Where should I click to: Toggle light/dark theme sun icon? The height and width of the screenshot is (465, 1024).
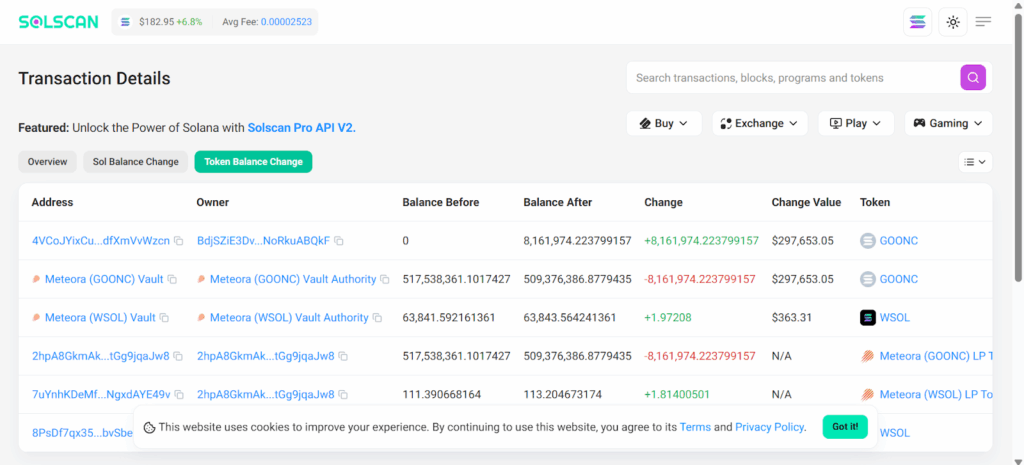pos(953,22)
